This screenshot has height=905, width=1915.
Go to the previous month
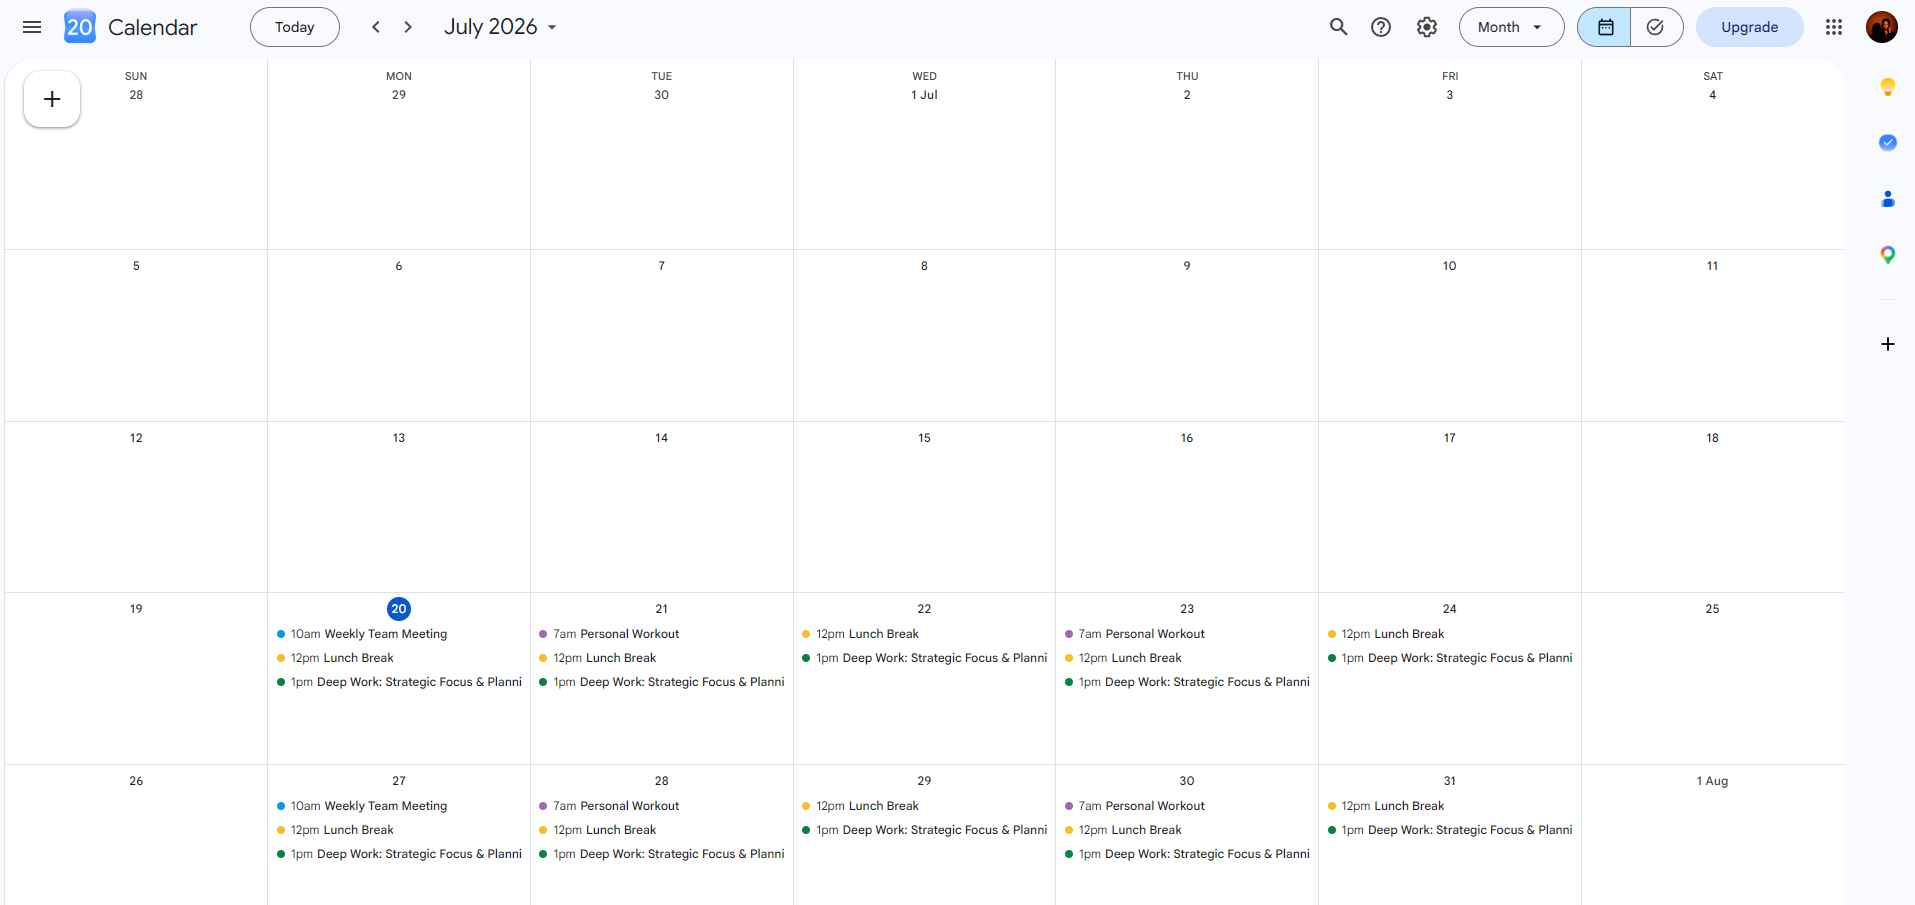pos(376,27)
